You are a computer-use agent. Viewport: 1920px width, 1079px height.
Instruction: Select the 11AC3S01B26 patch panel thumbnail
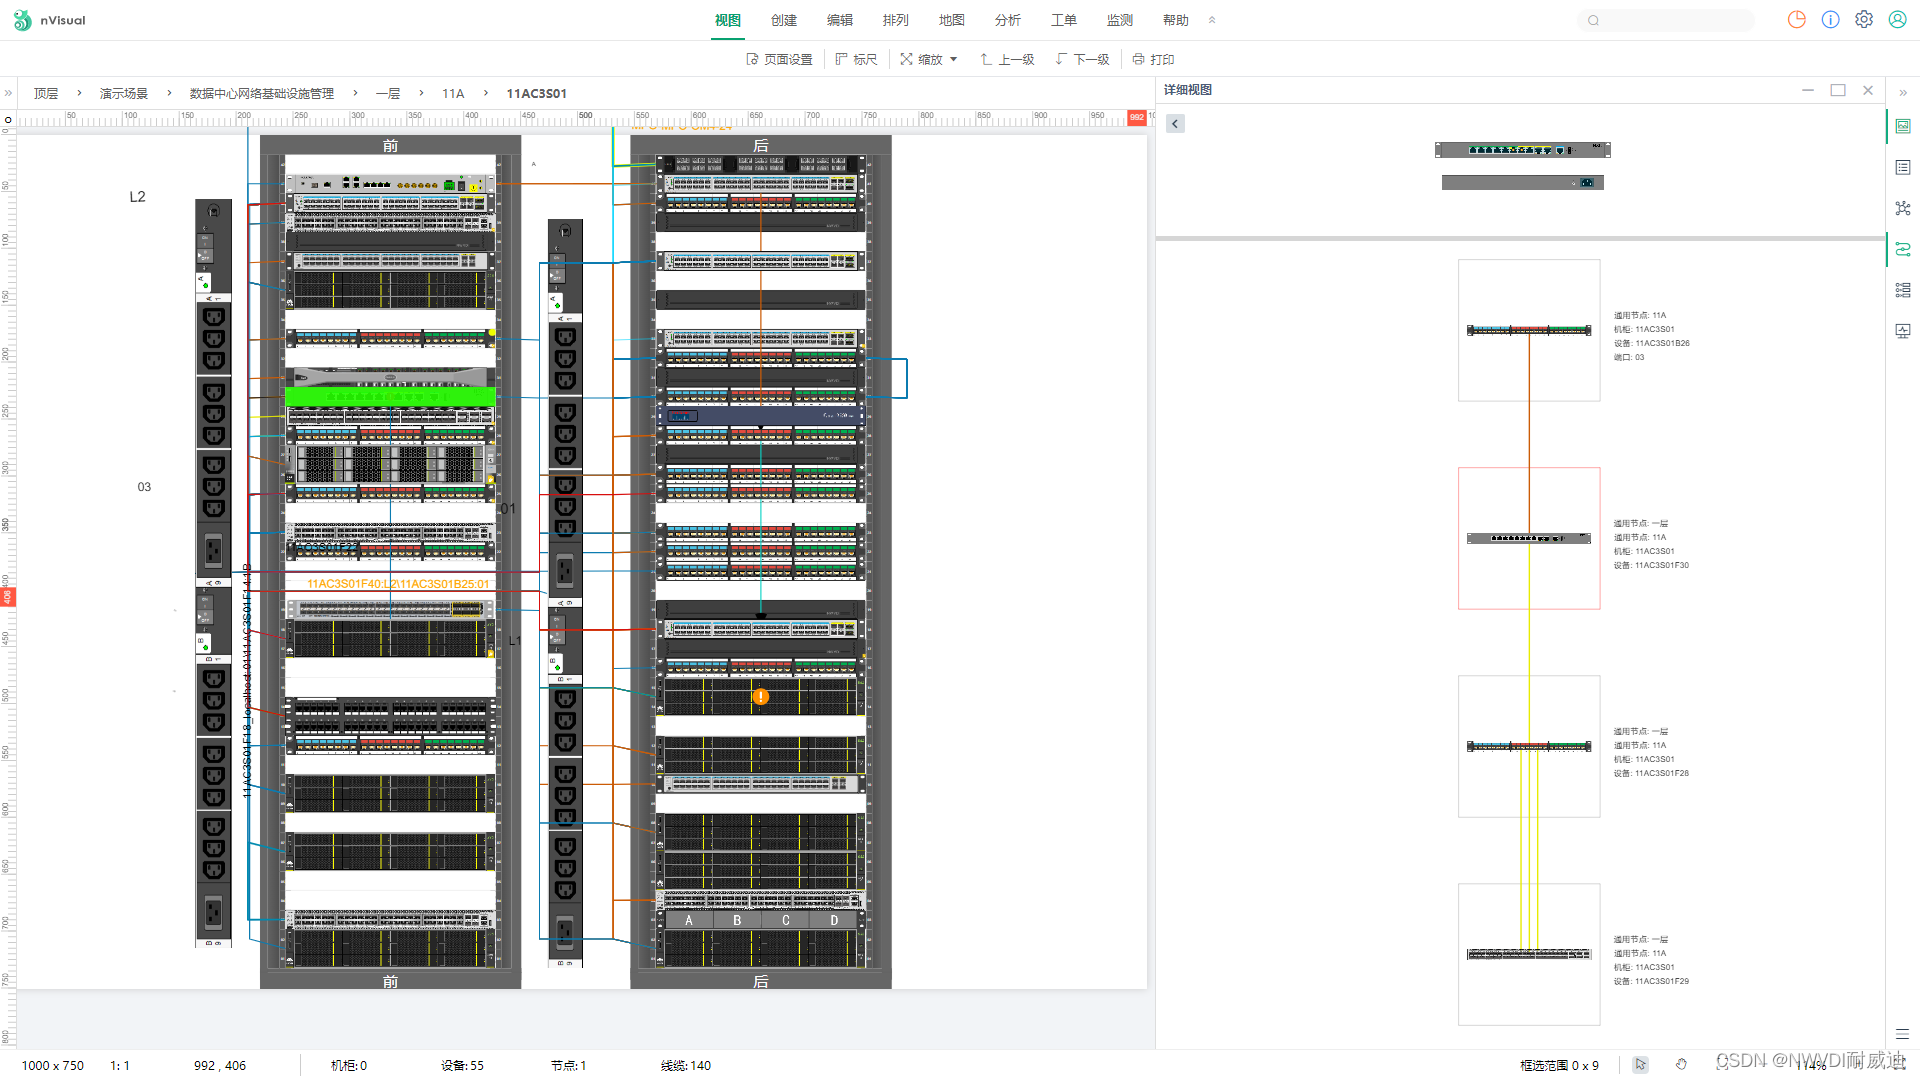pyautogui.click(x=1529, y=330)
